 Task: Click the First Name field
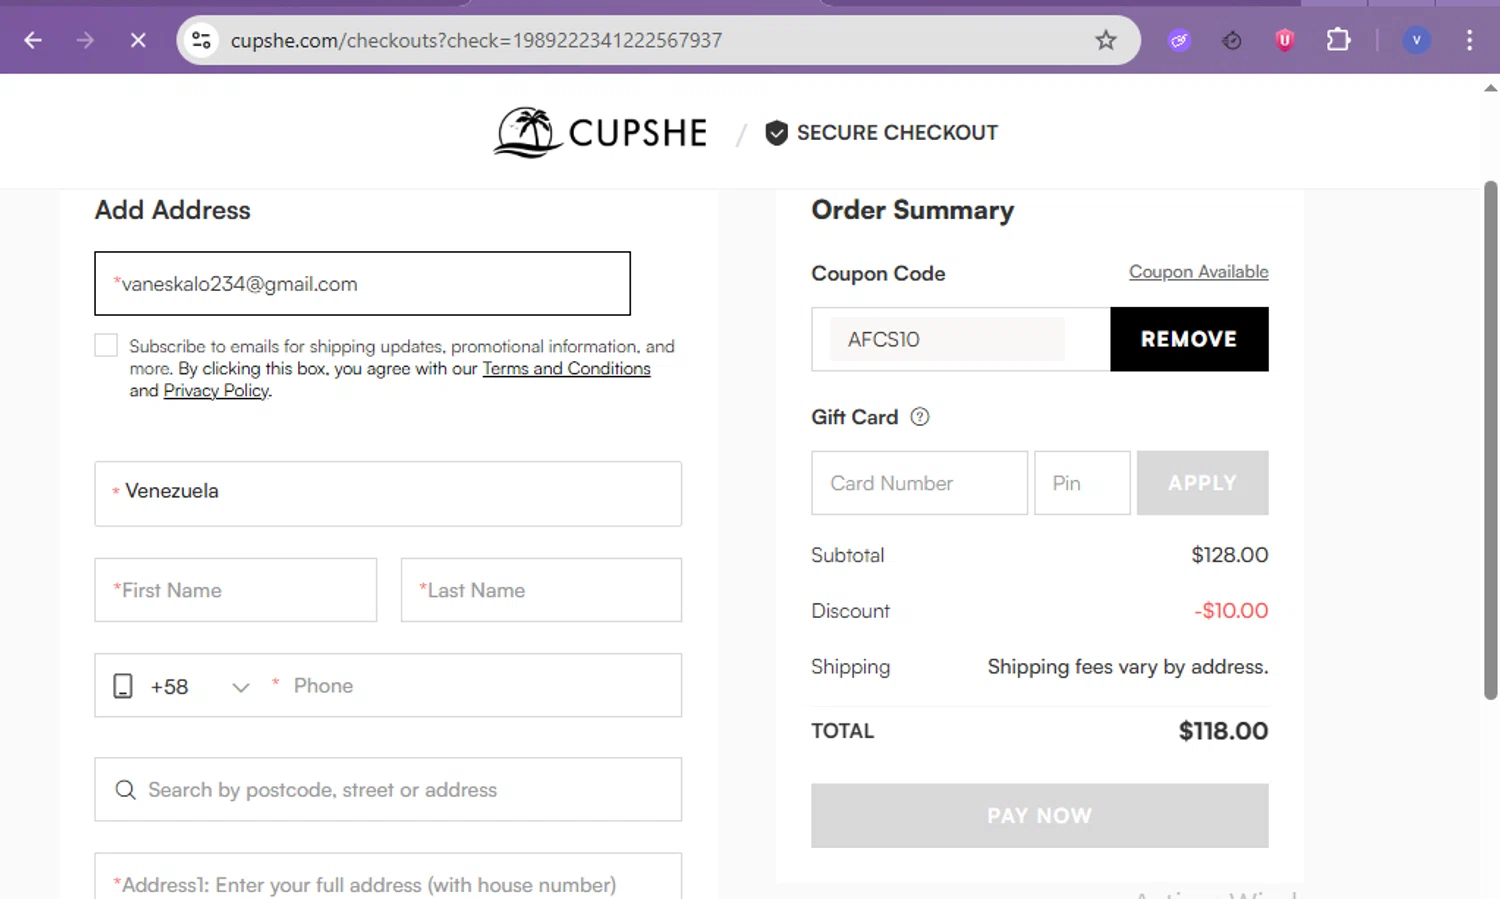(x=236, y=590)
